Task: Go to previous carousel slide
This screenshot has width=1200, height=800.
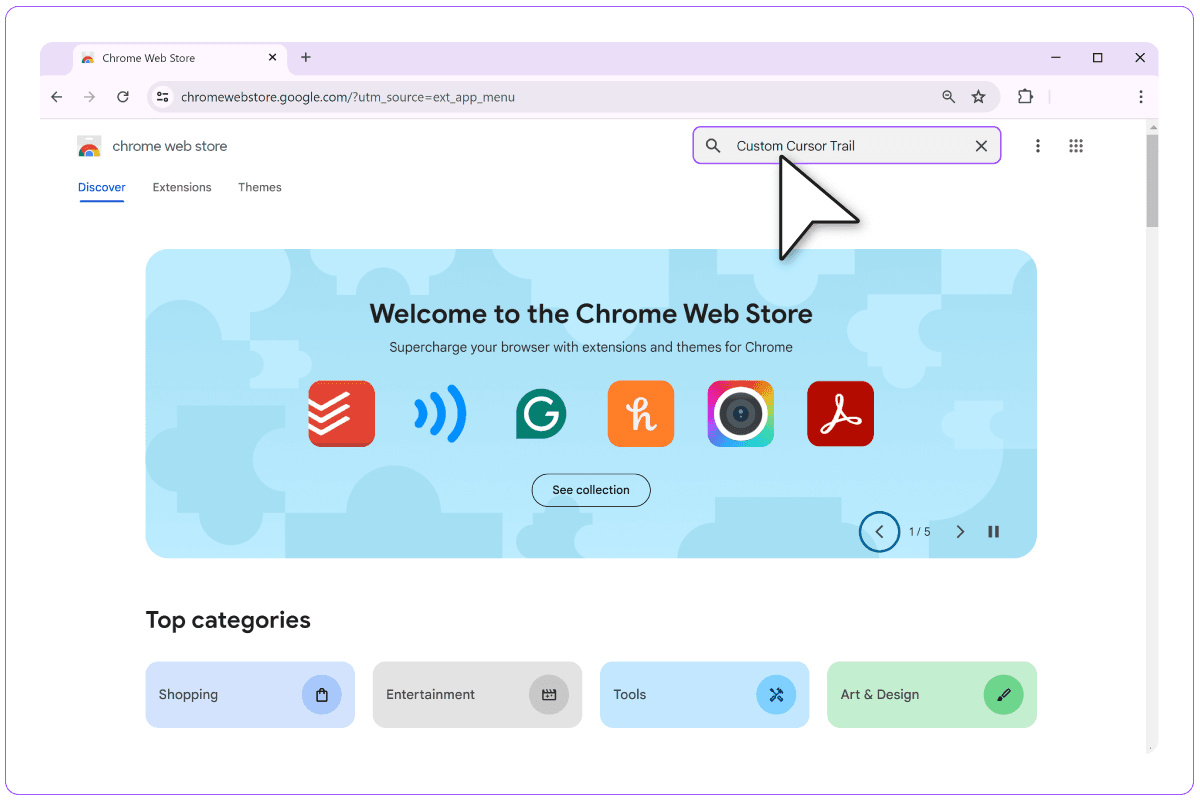Action: 880,532
